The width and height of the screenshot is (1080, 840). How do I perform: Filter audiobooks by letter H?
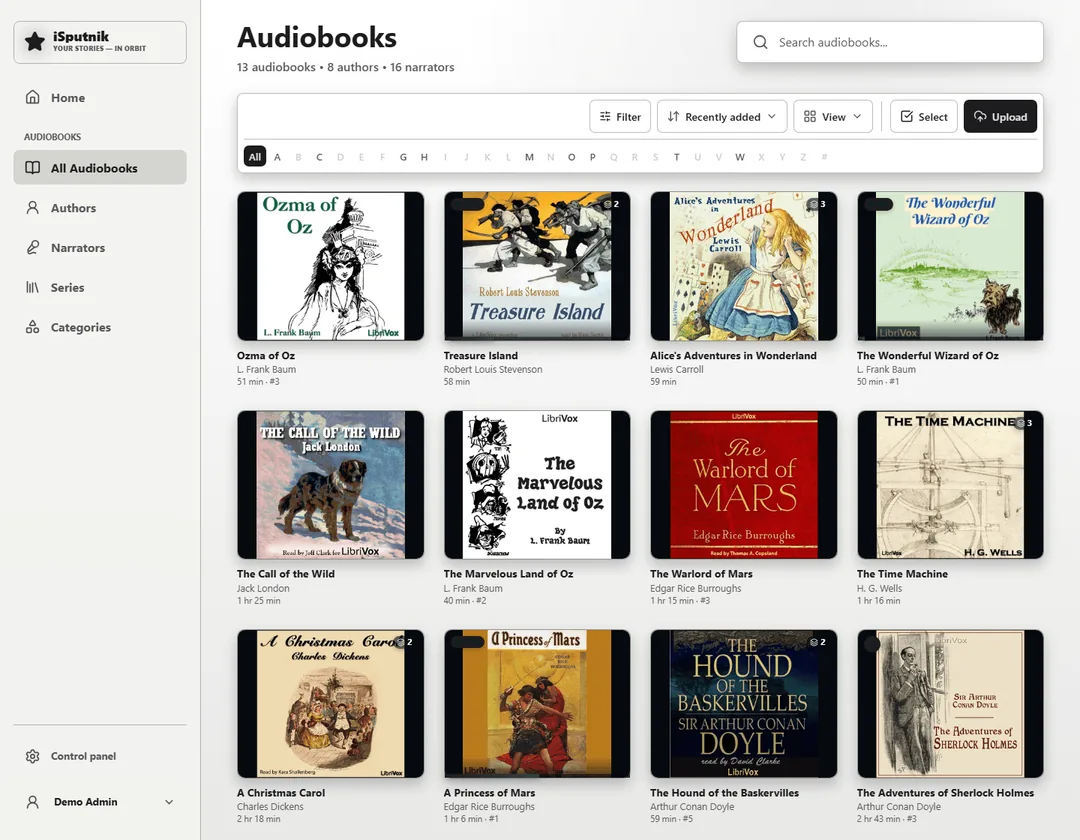coord(424,157)
